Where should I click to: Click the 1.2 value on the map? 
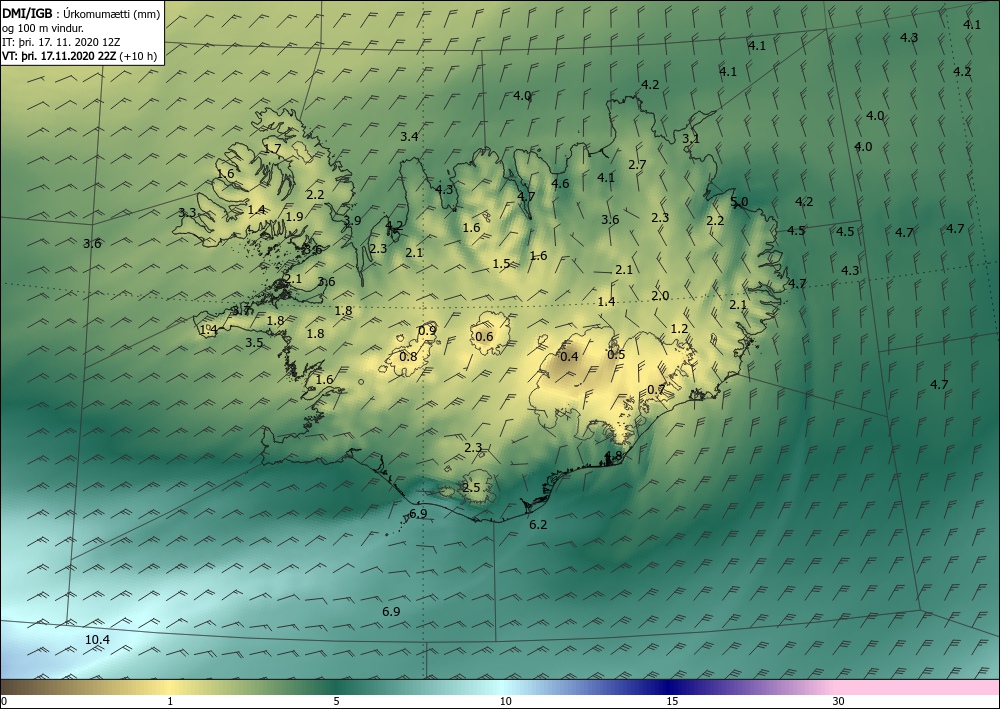coord(679,328)
